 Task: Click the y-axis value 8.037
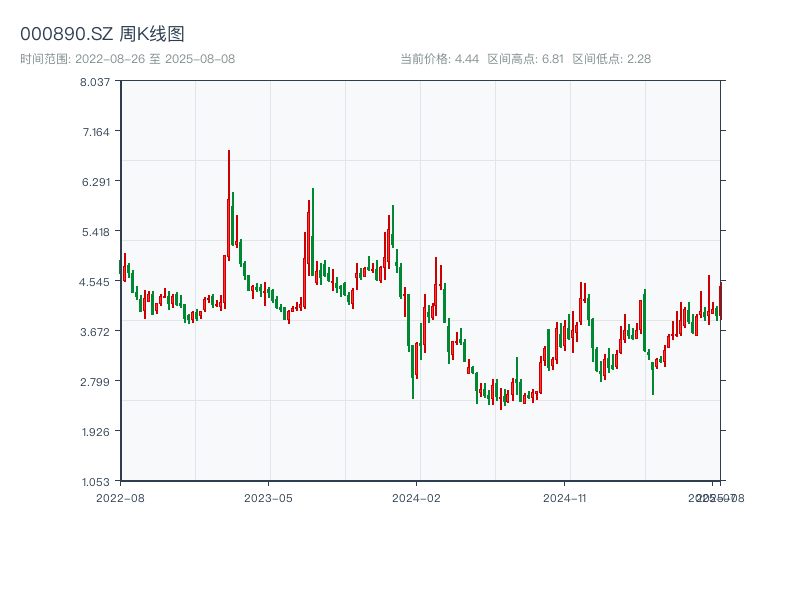point(95,82)
